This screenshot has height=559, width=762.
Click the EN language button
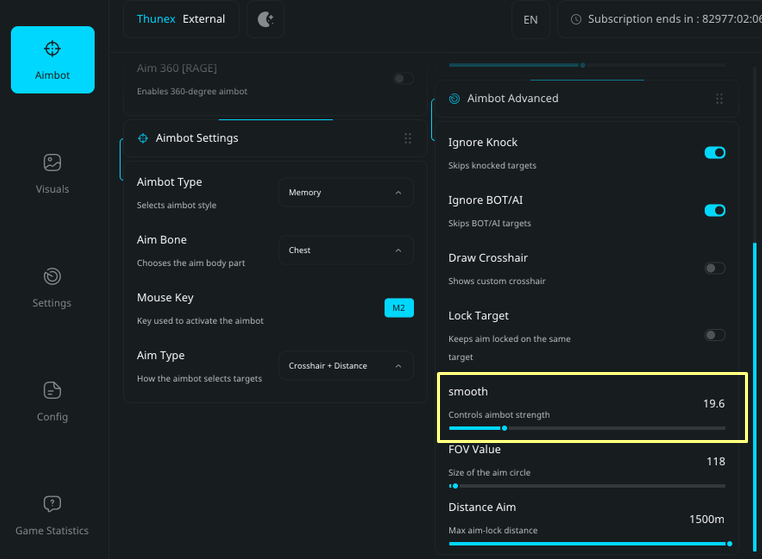[x=530, y=19]
